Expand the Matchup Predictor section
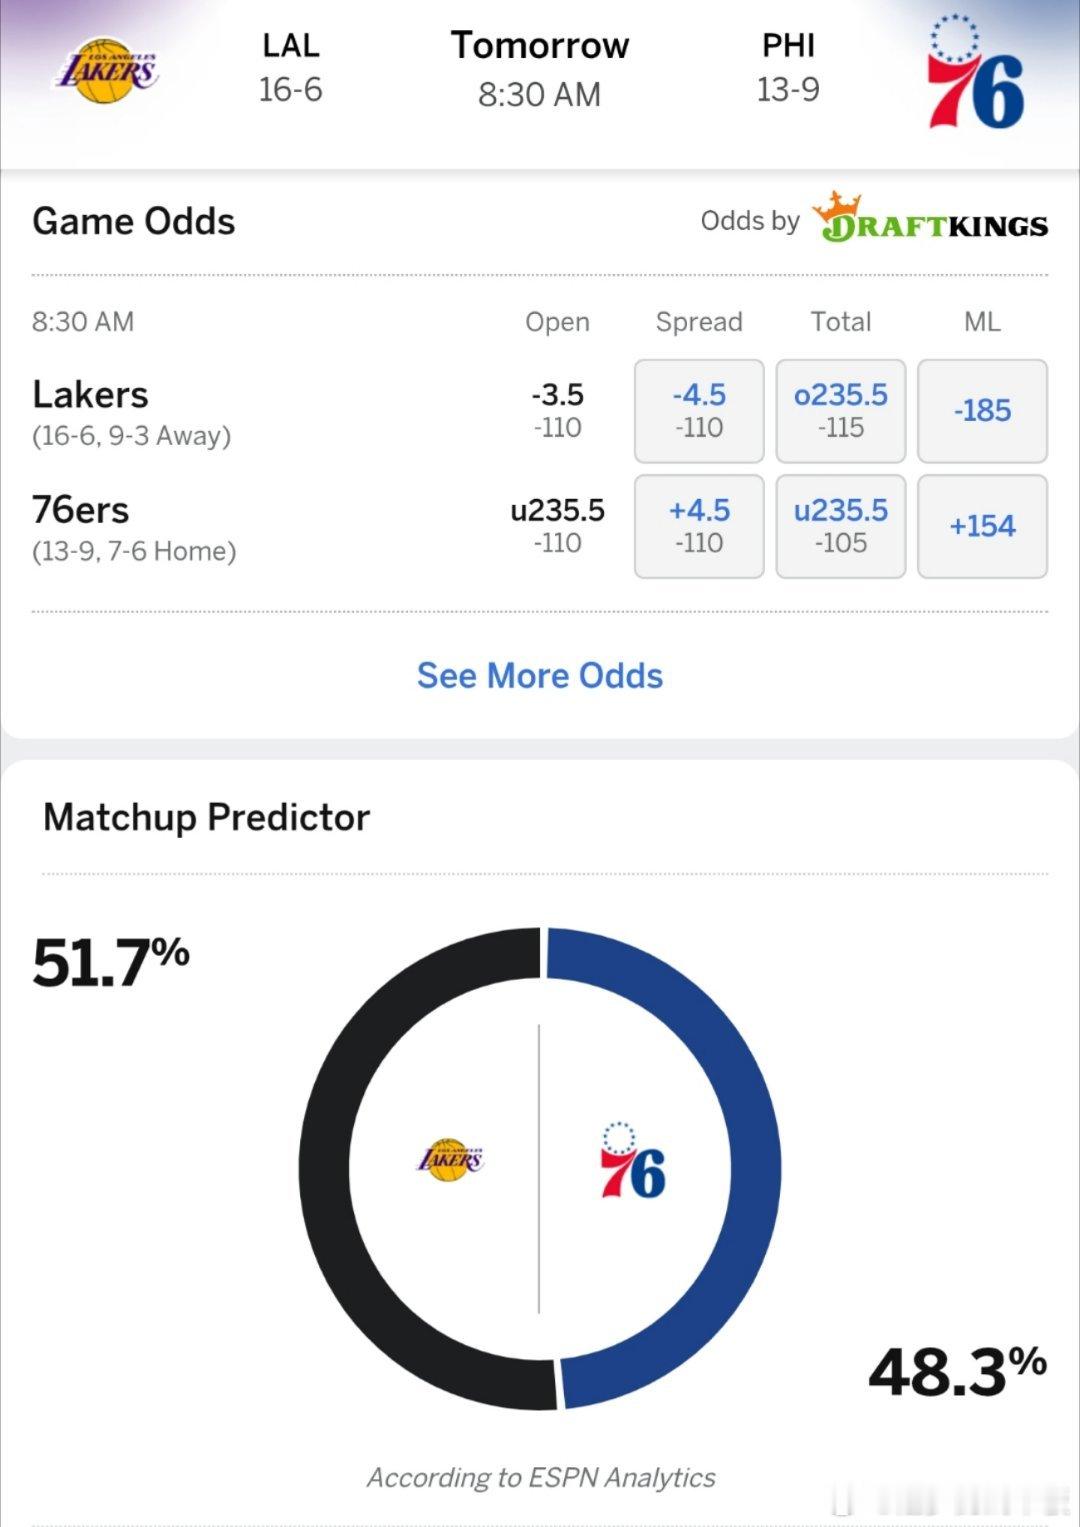The image size is (1080, 1527). click(x=206, y=816)
